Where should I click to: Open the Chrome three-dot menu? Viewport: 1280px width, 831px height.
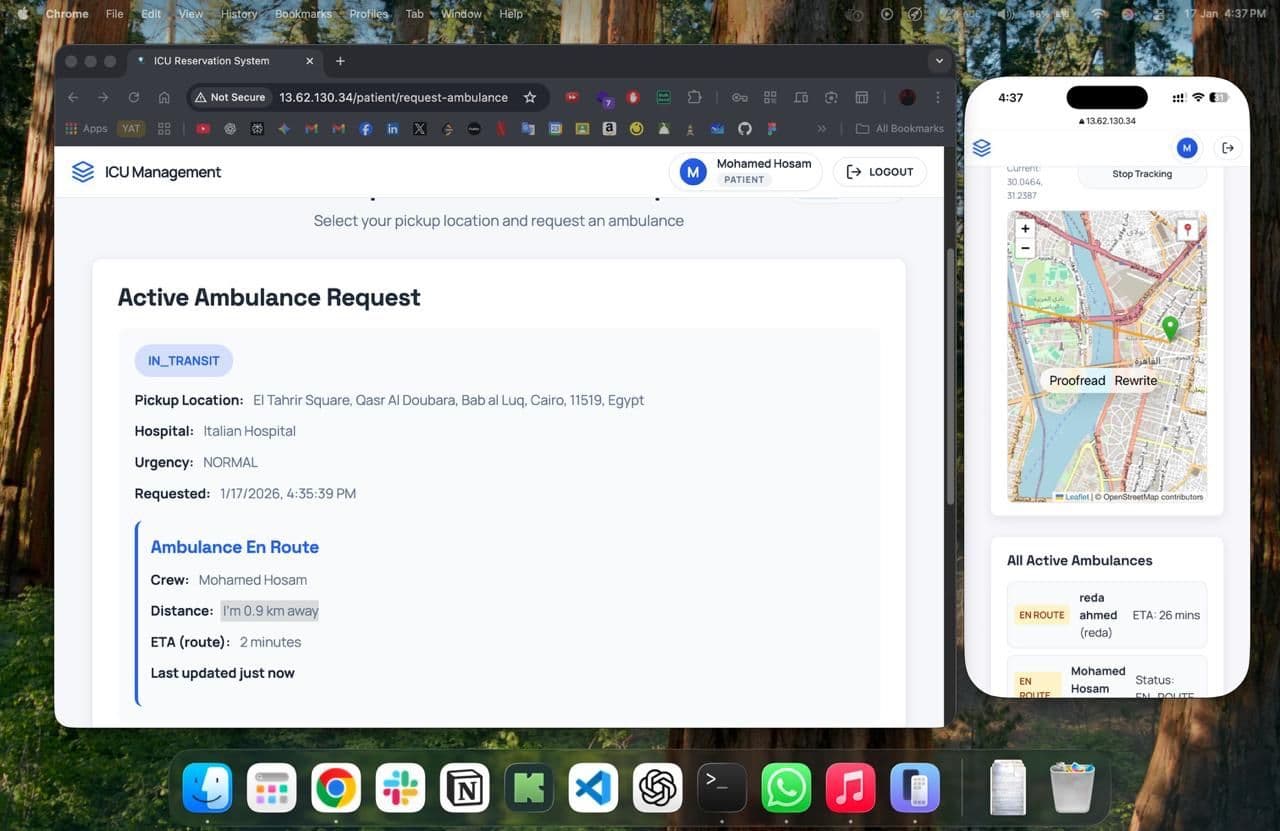point(937,97)
